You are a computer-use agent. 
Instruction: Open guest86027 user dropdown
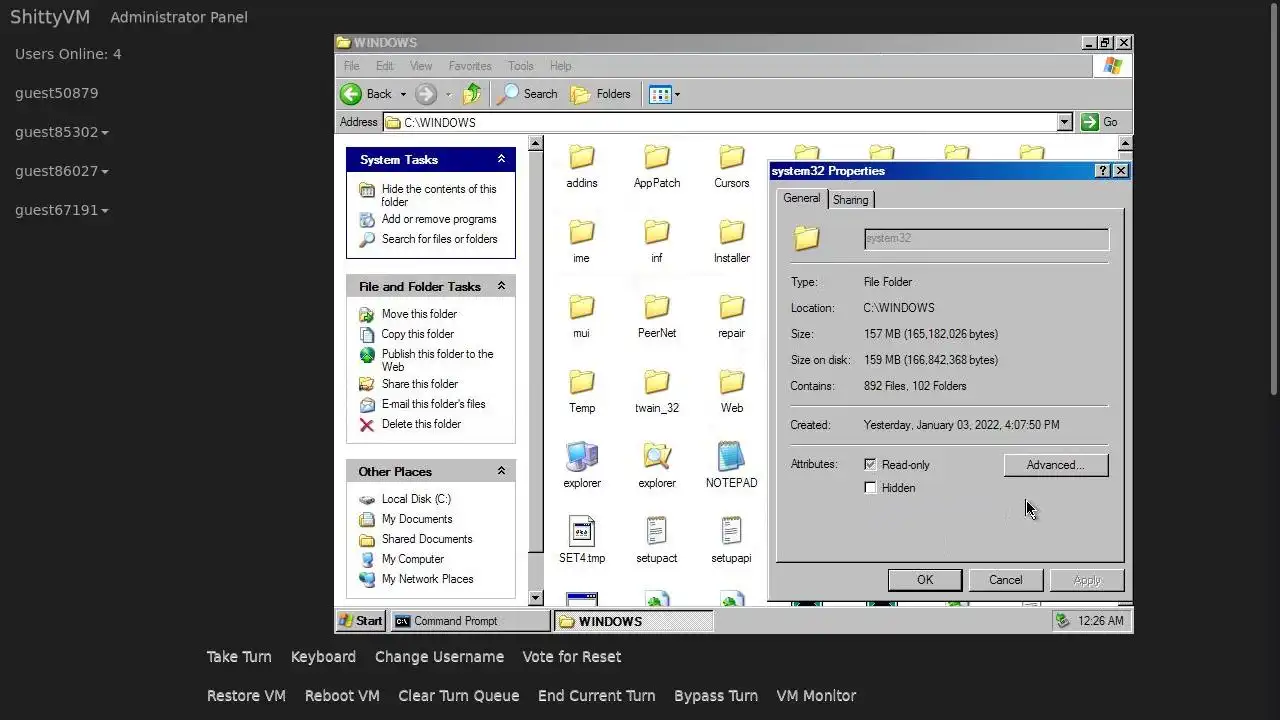62,171
